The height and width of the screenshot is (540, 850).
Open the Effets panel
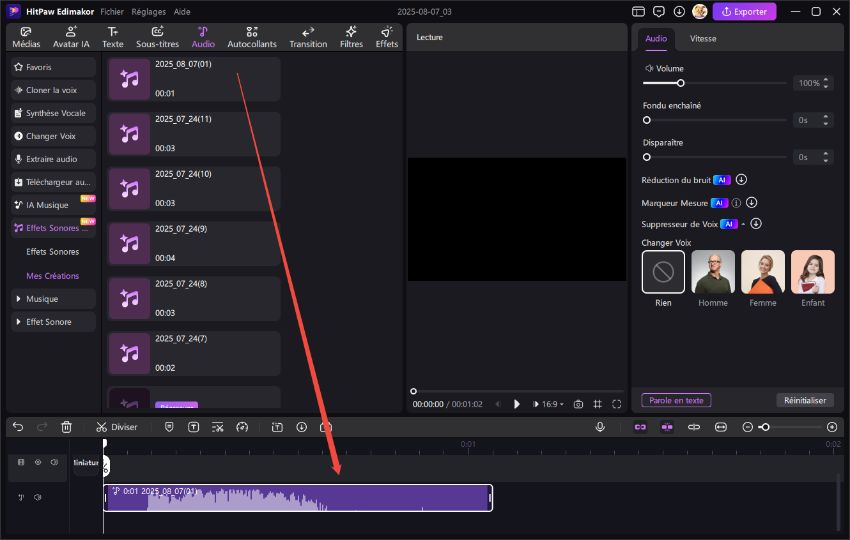[387, 37]
